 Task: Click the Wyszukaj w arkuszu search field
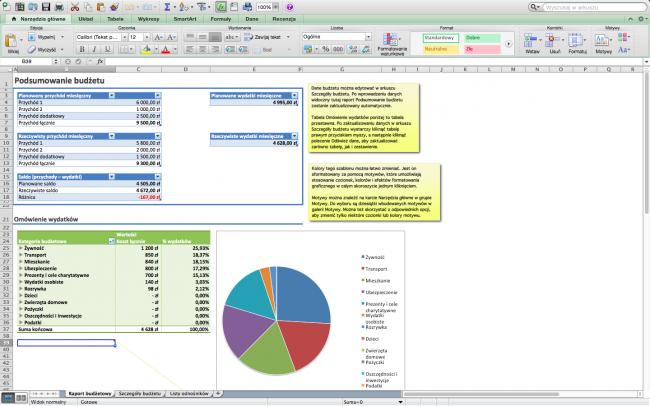pos(594,7)
